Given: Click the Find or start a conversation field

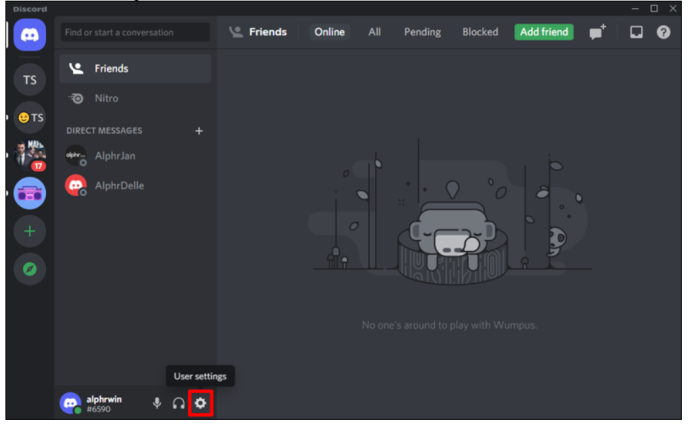Looking at the screenshot, I should click(x=135, y=33).
